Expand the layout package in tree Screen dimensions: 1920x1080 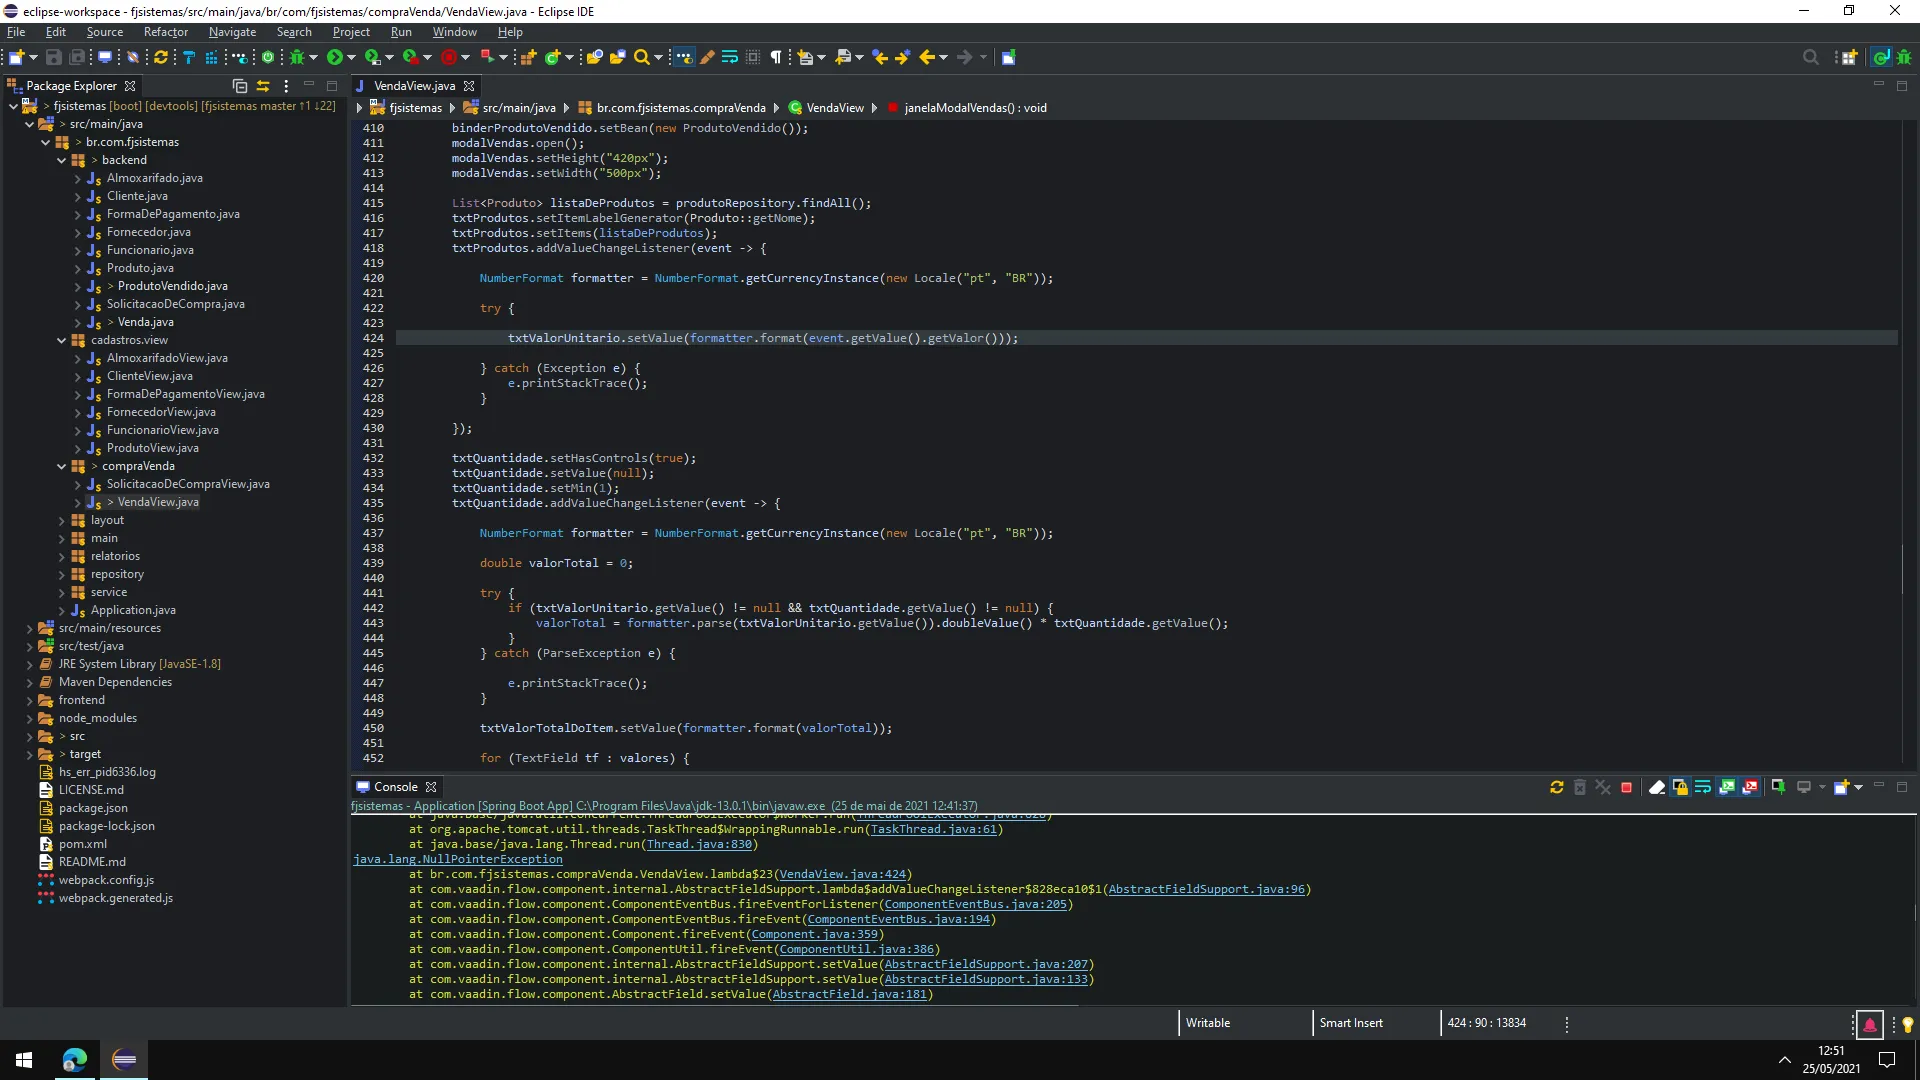coord(61,521)
